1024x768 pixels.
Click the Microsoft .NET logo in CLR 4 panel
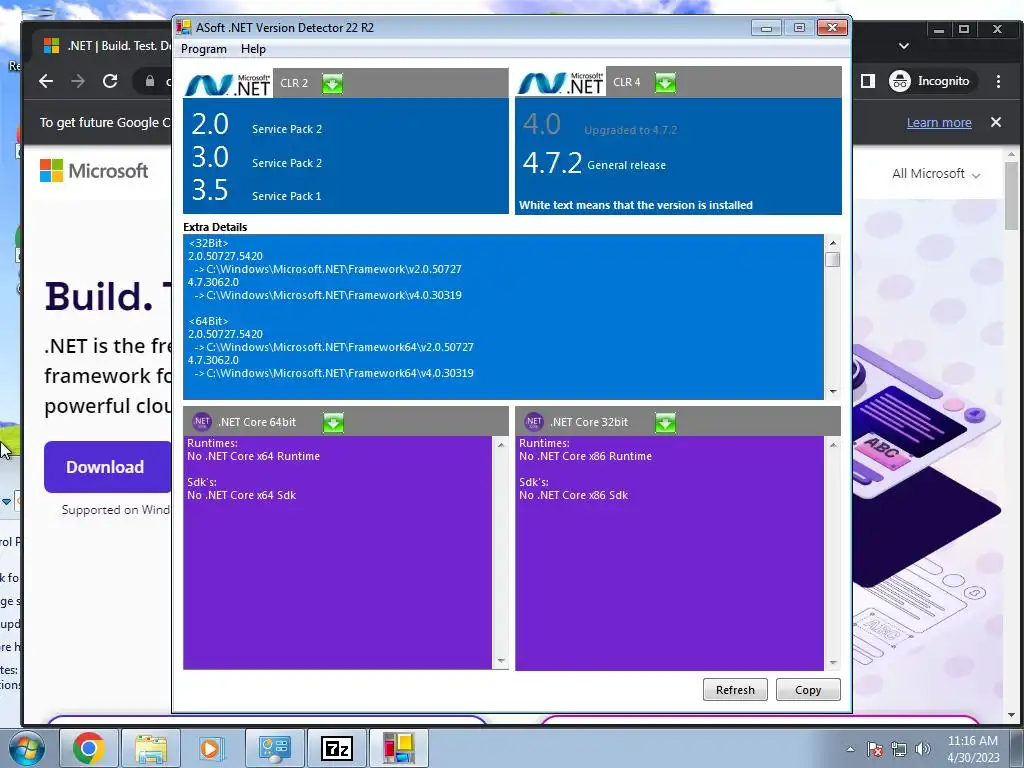561,83
